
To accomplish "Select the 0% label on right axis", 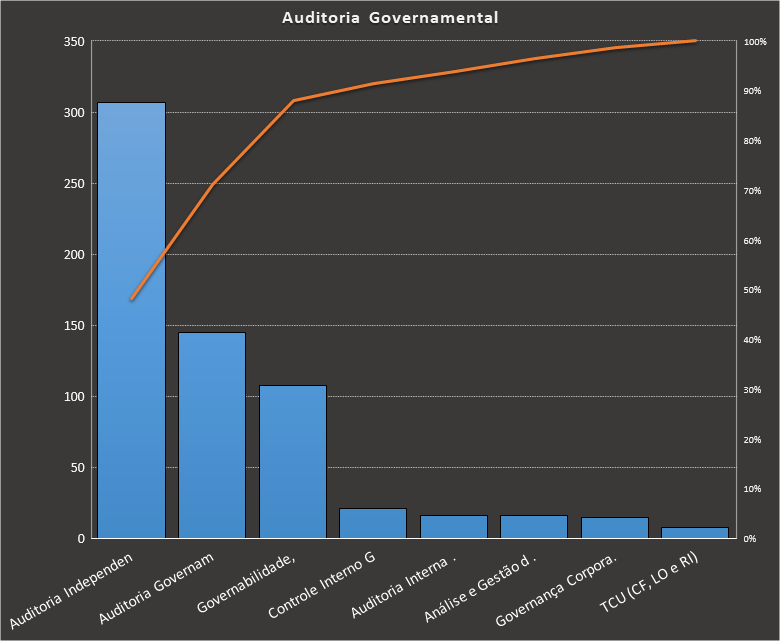I will 752,539.
